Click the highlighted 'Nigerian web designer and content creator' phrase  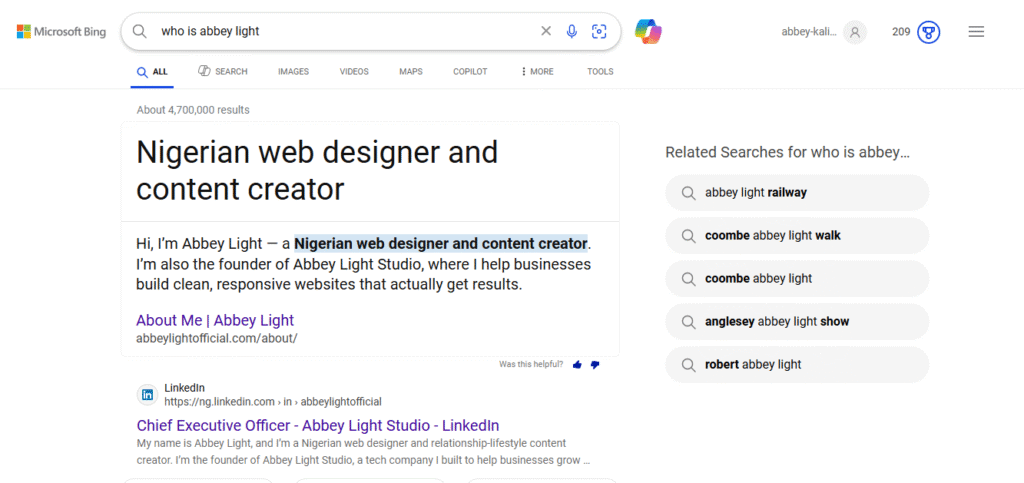click(441, 243)
